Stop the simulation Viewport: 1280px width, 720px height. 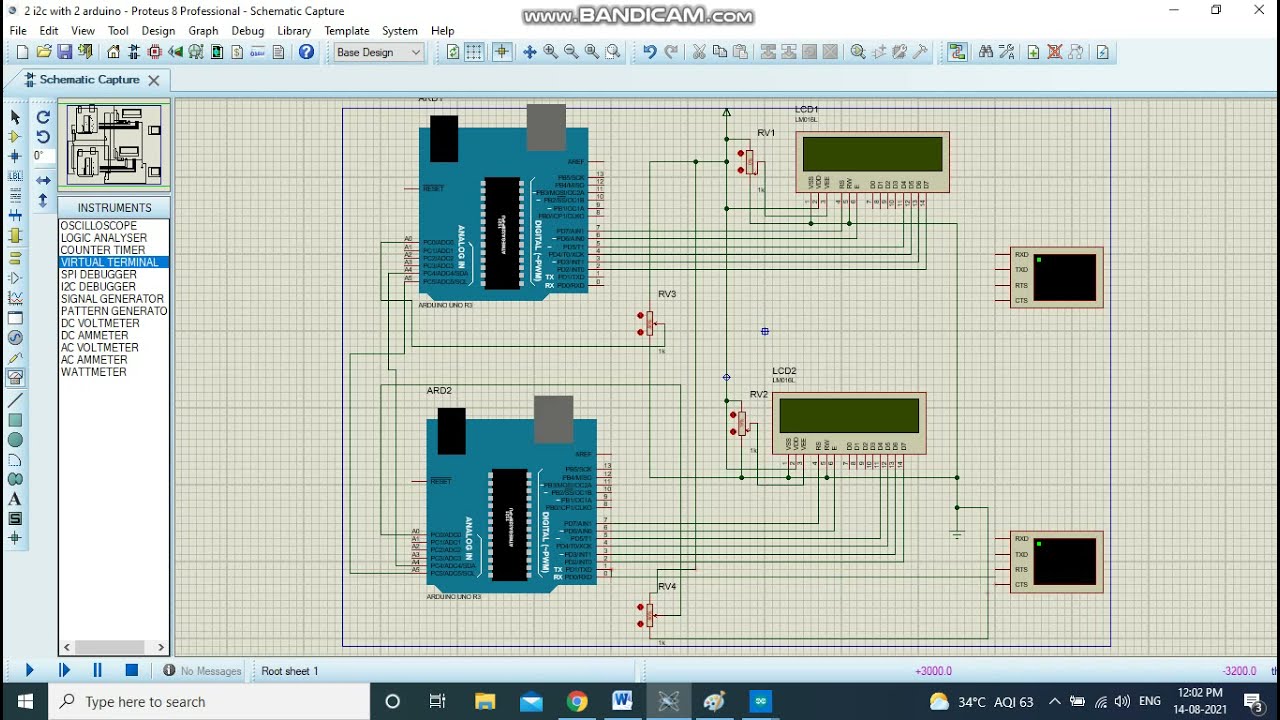click(131, 671)
